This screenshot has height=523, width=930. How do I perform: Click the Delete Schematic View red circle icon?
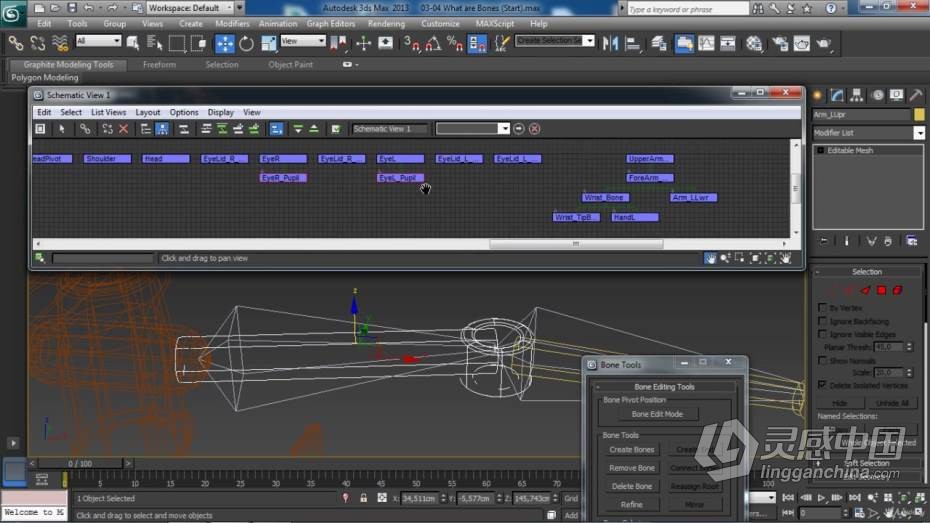tap(534, 129)
